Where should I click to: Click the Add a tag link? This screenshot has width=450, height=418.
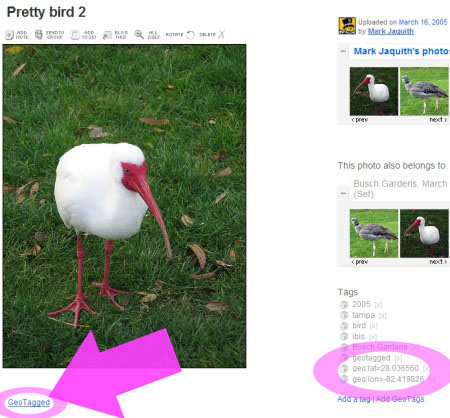[x=354, y=399]
